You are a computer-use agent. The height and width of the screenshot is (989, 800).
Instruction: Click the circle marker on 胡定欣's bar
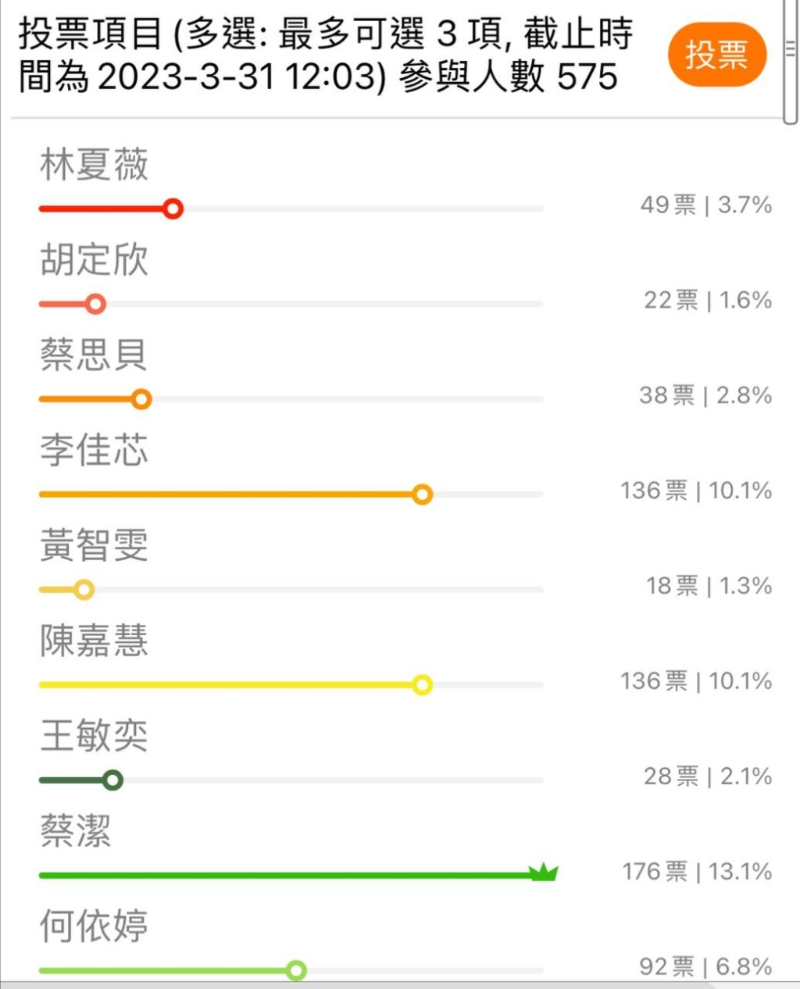pos(96,304)
